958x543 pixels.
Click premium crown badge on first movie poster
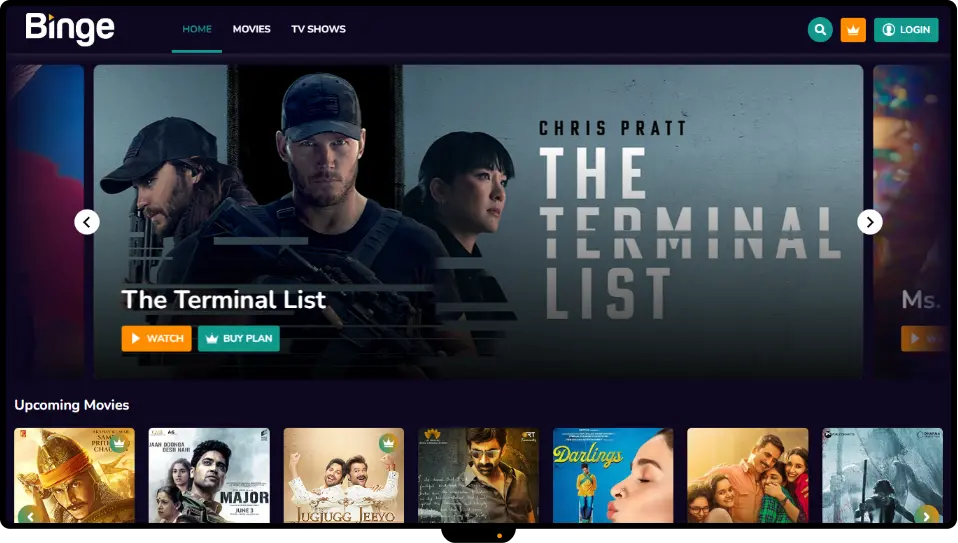pos(119,443)
